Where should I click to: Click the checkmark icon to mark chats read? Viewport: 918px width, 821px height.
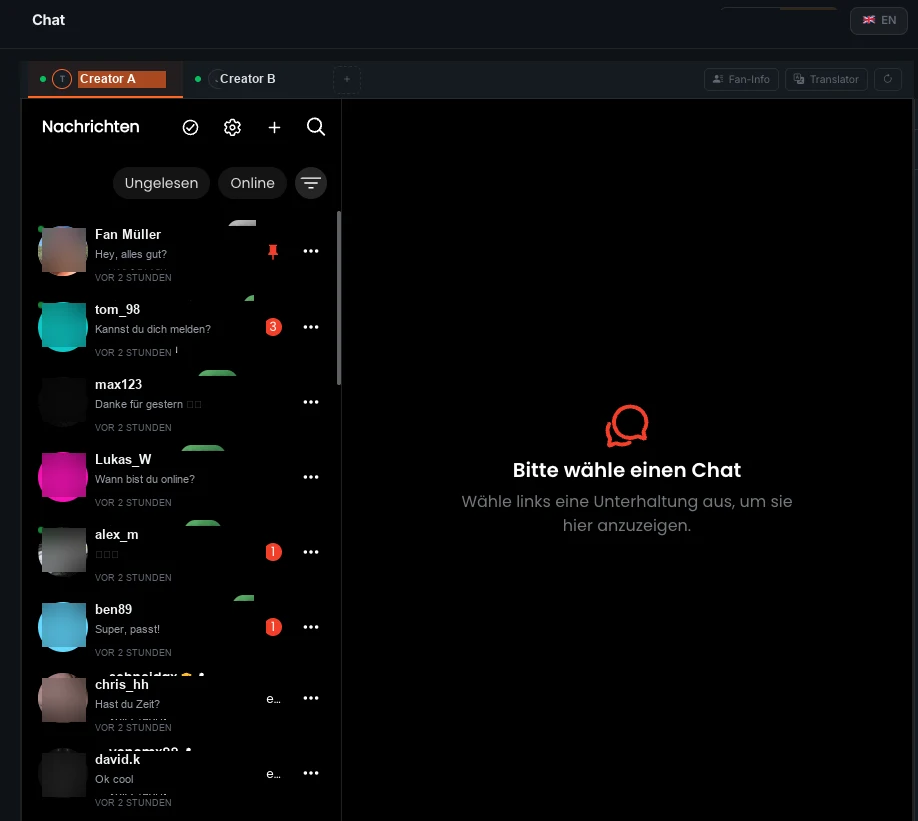190,127
